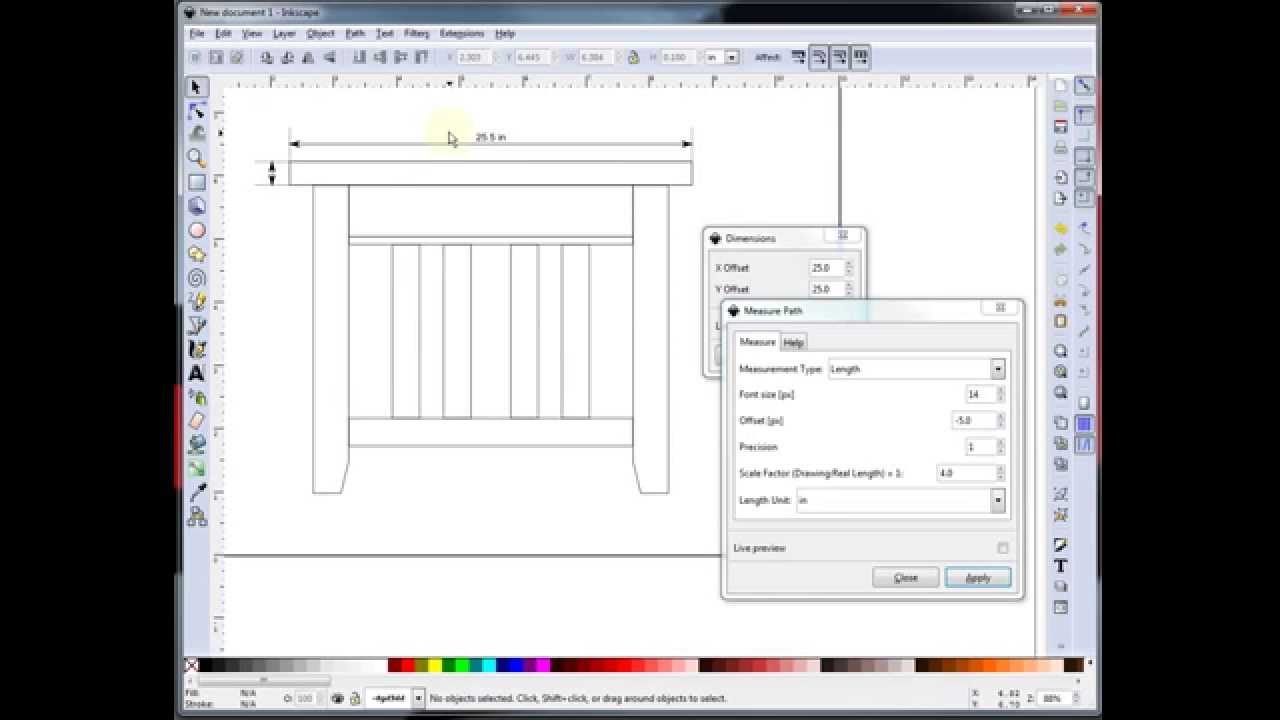Screen dimensions: 1280x720
Task: Toggle the width-height lock ratio
Action: (x=633, y=58)
